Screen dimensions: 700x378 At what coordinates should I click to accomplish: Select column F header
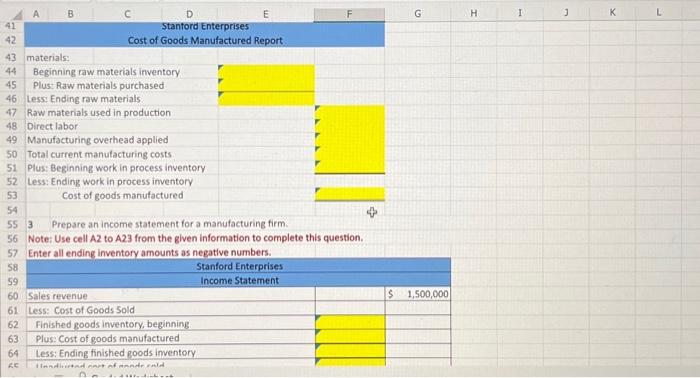(349, 14)
